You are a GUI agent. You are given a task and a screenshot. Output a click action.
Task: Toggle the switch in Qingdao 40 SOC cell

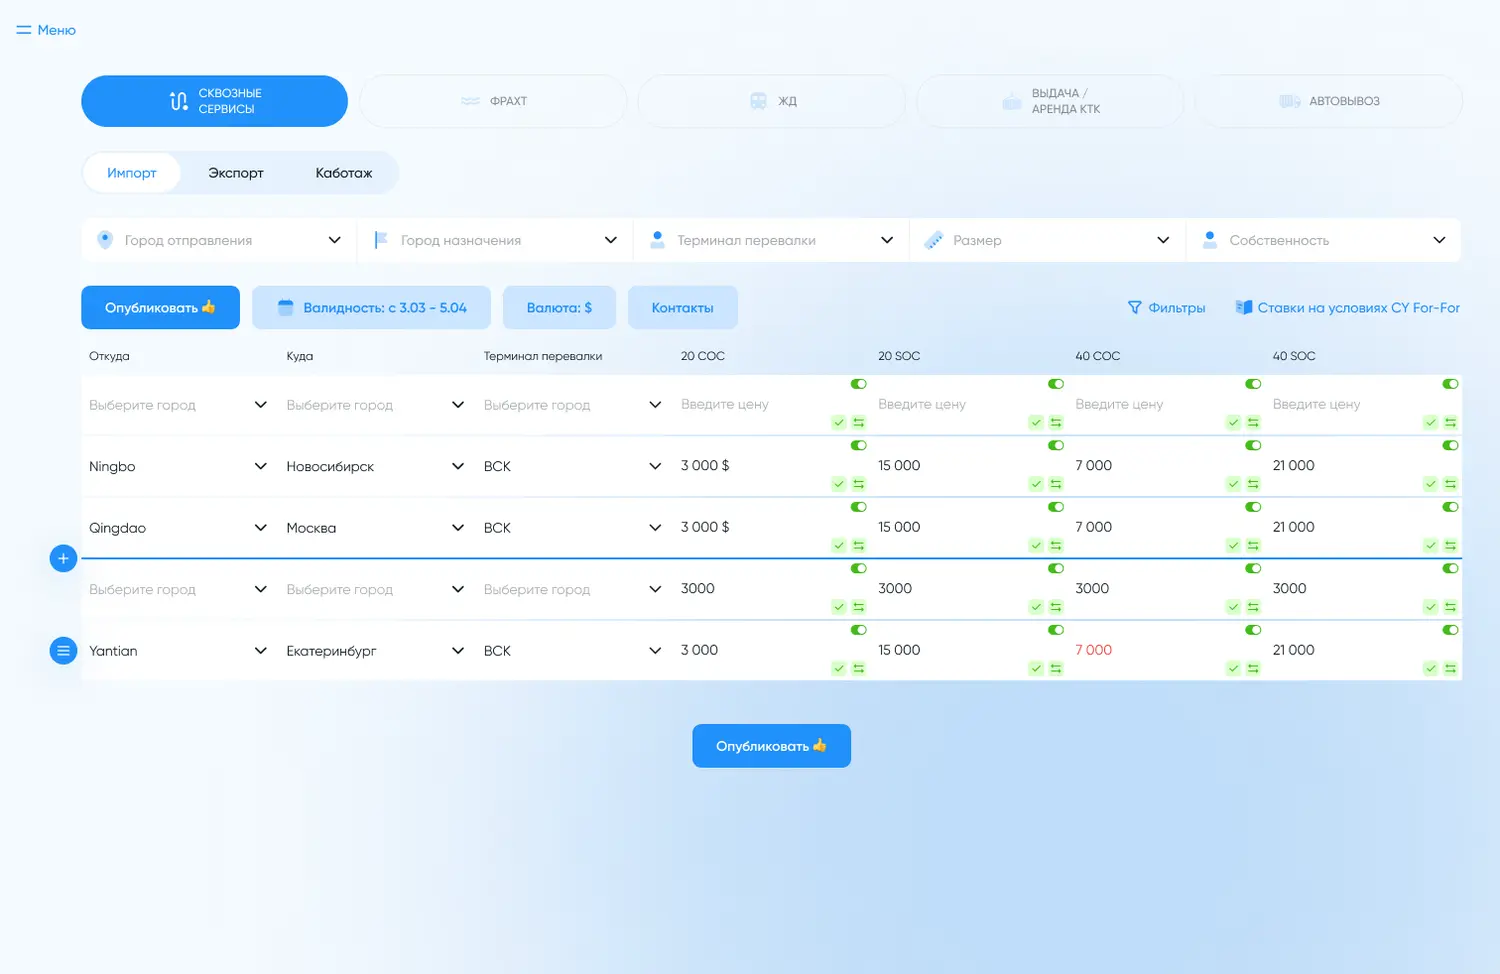pyautogui.click(x=1450, y=507)
